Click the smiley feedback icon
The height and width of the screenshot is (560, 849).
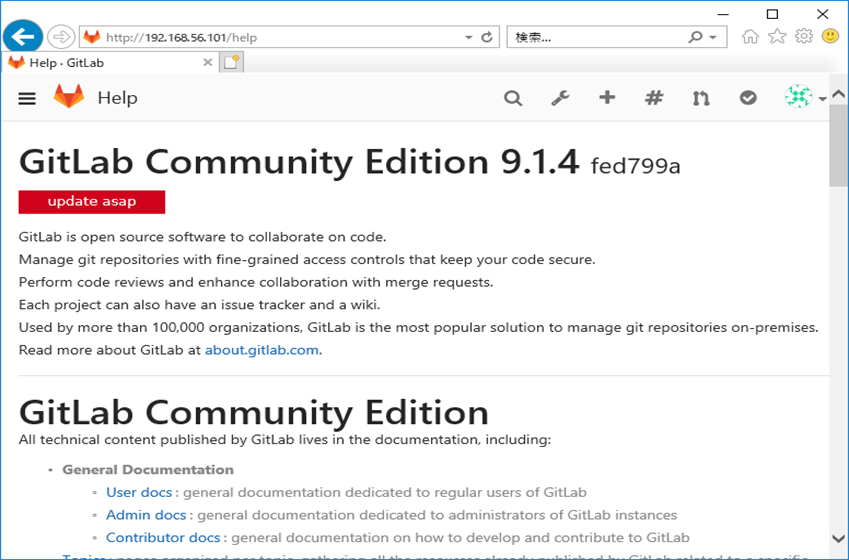[830, 36]
